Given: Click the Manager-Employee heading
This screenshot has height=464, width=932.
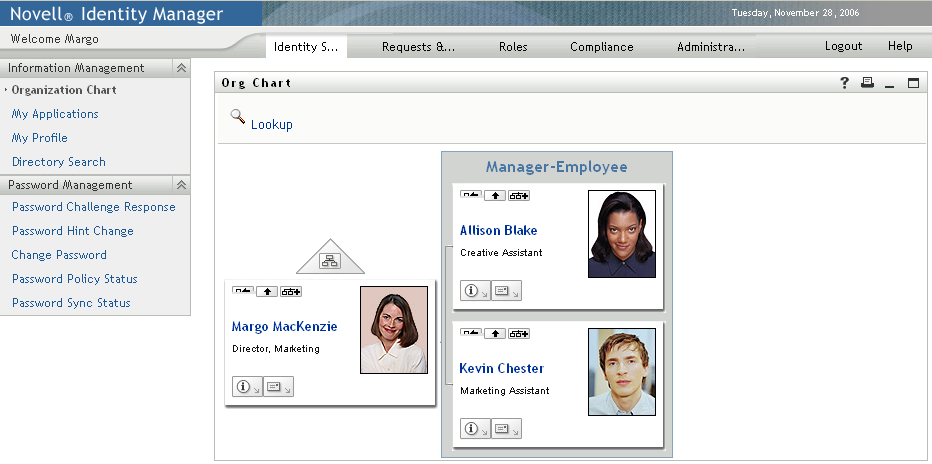Looking at the screenshot, I should click(556, 167).
